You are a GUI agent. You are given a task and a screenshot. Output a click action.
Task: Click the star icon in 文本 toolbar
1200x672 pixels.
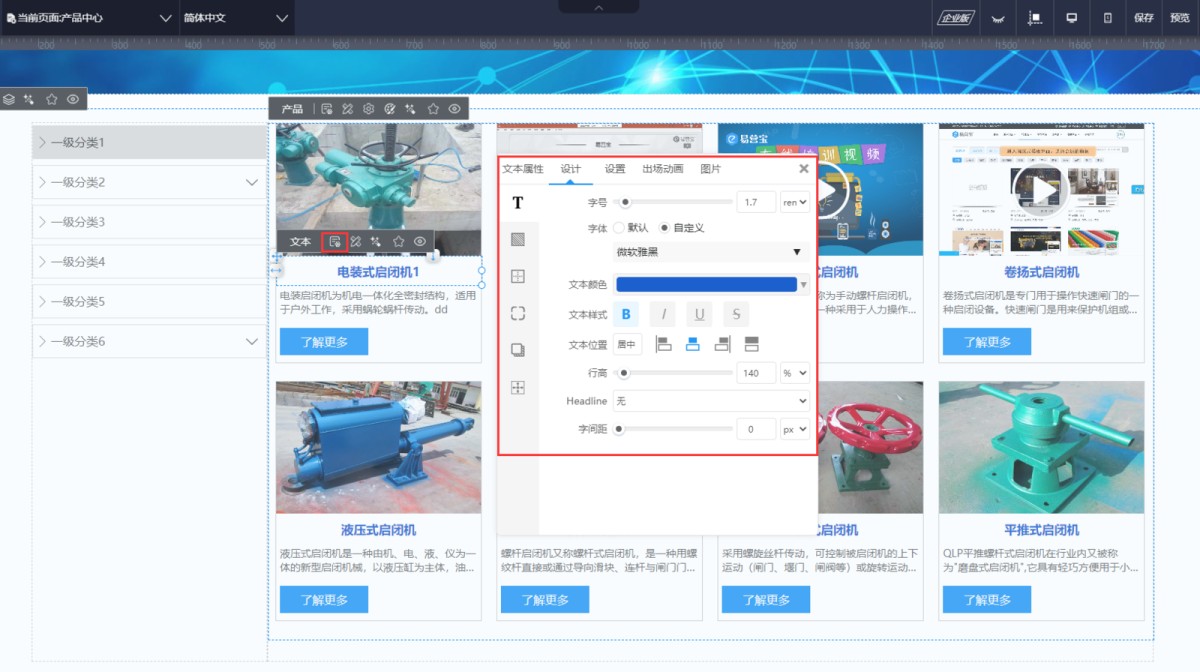[398, 241]
